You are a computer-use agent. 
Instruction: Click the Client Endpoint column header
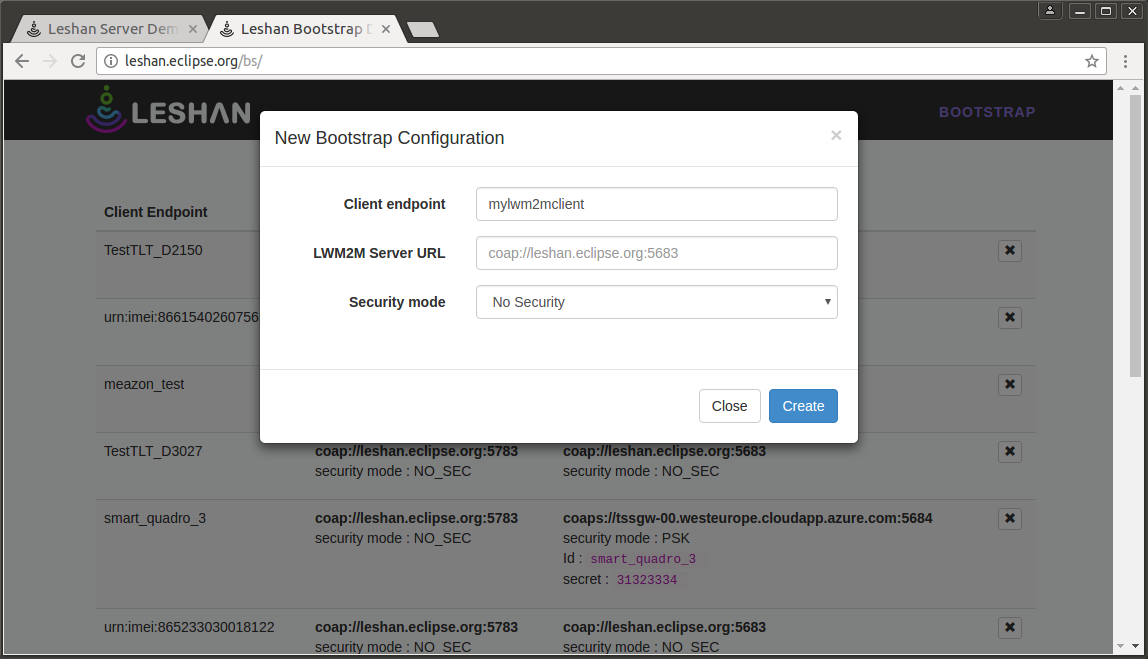[x=155, y=212]
